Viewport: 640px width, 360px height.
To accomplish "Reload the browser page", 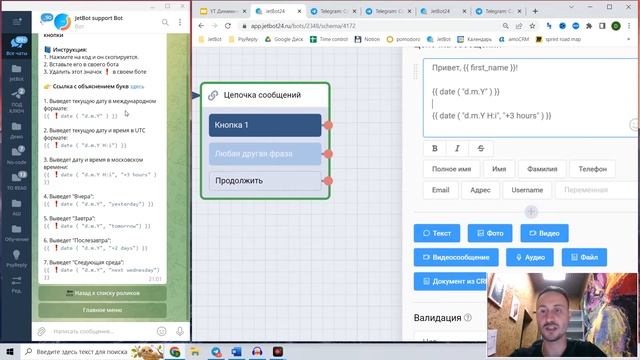I will (x=228, y=26).
